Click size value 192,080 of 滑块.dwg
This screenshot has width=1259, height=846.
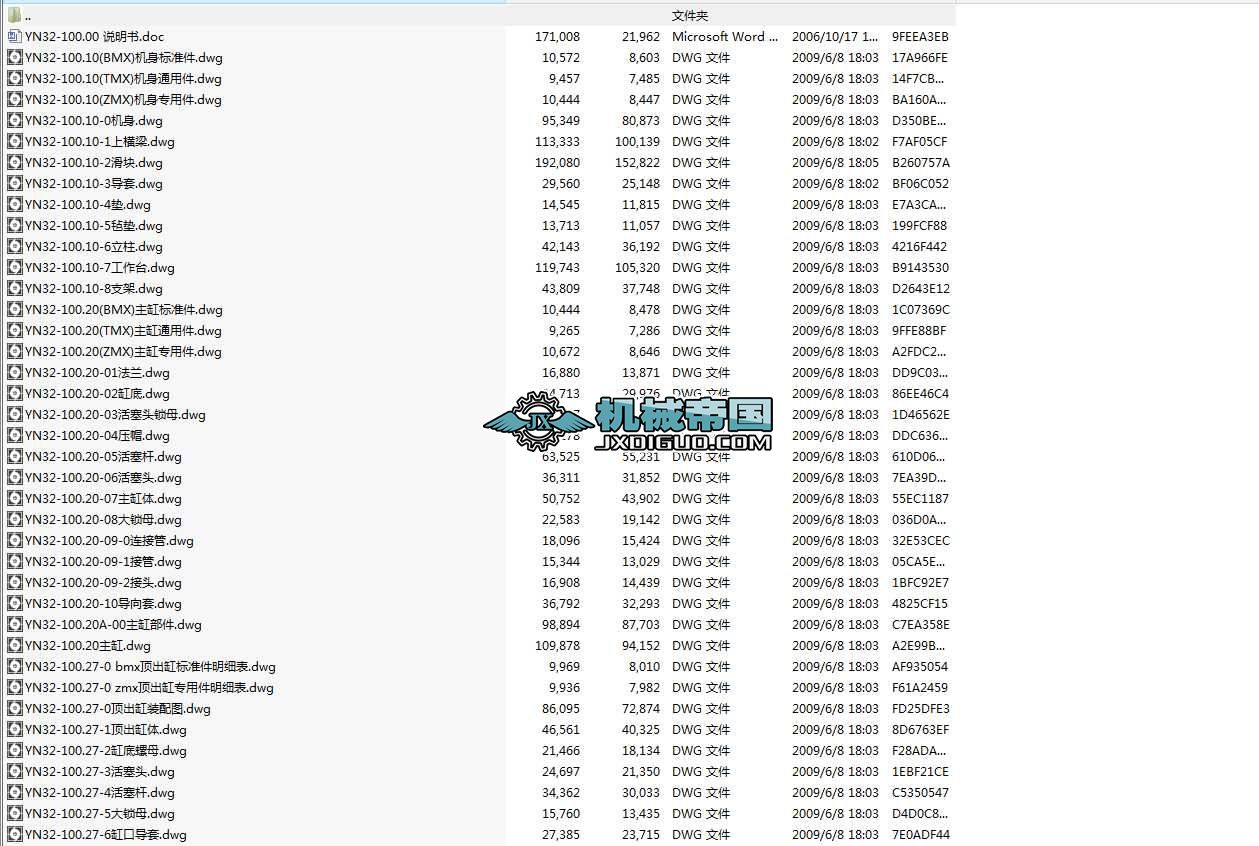557,162
